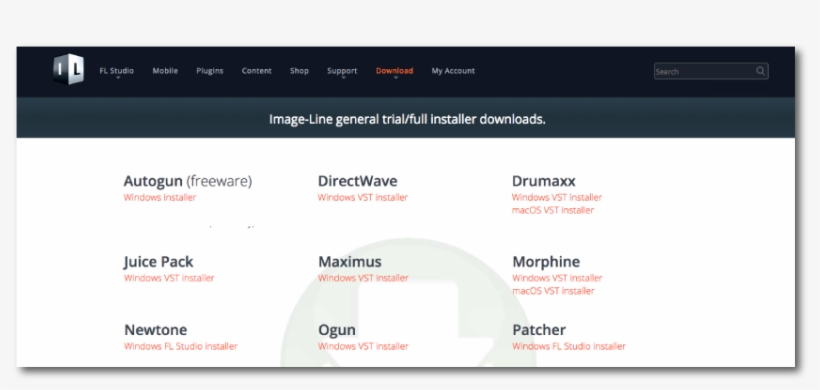Download Newtone Windows FL Studio installer
This screenshot has height=390, width=820.
(181, 346)
